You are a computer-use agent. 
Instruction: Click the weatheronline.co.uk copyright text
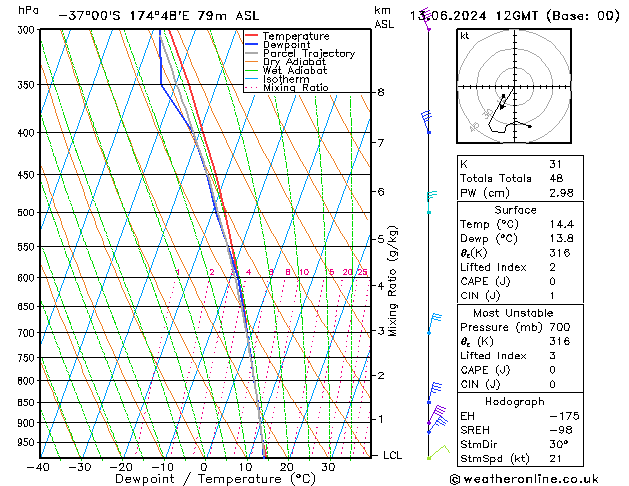(524, 479)
